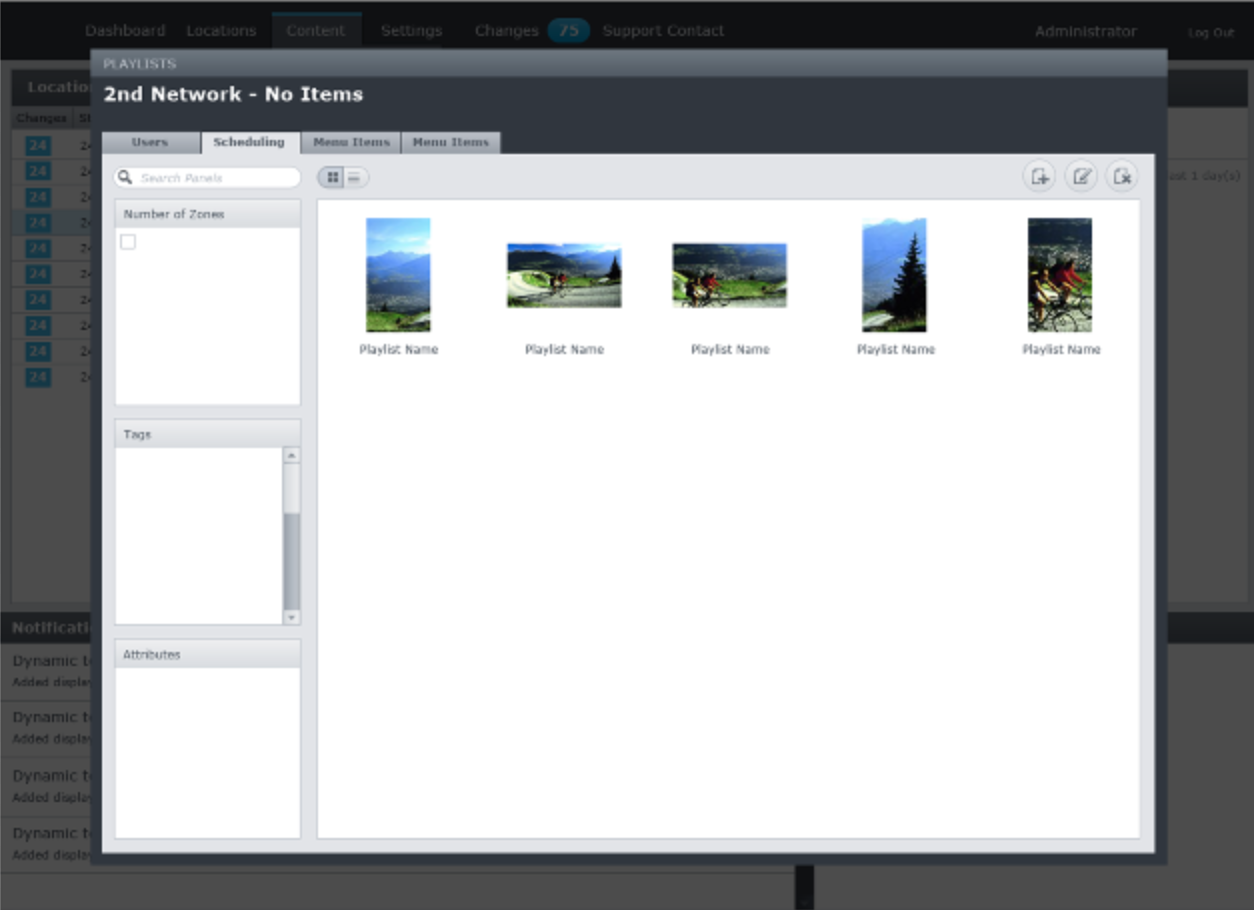The width and height of the screenshot is (1254, 910).
Task: Select the landscape close-up cyclists playlist thumbnail
Action: (730, 275)
